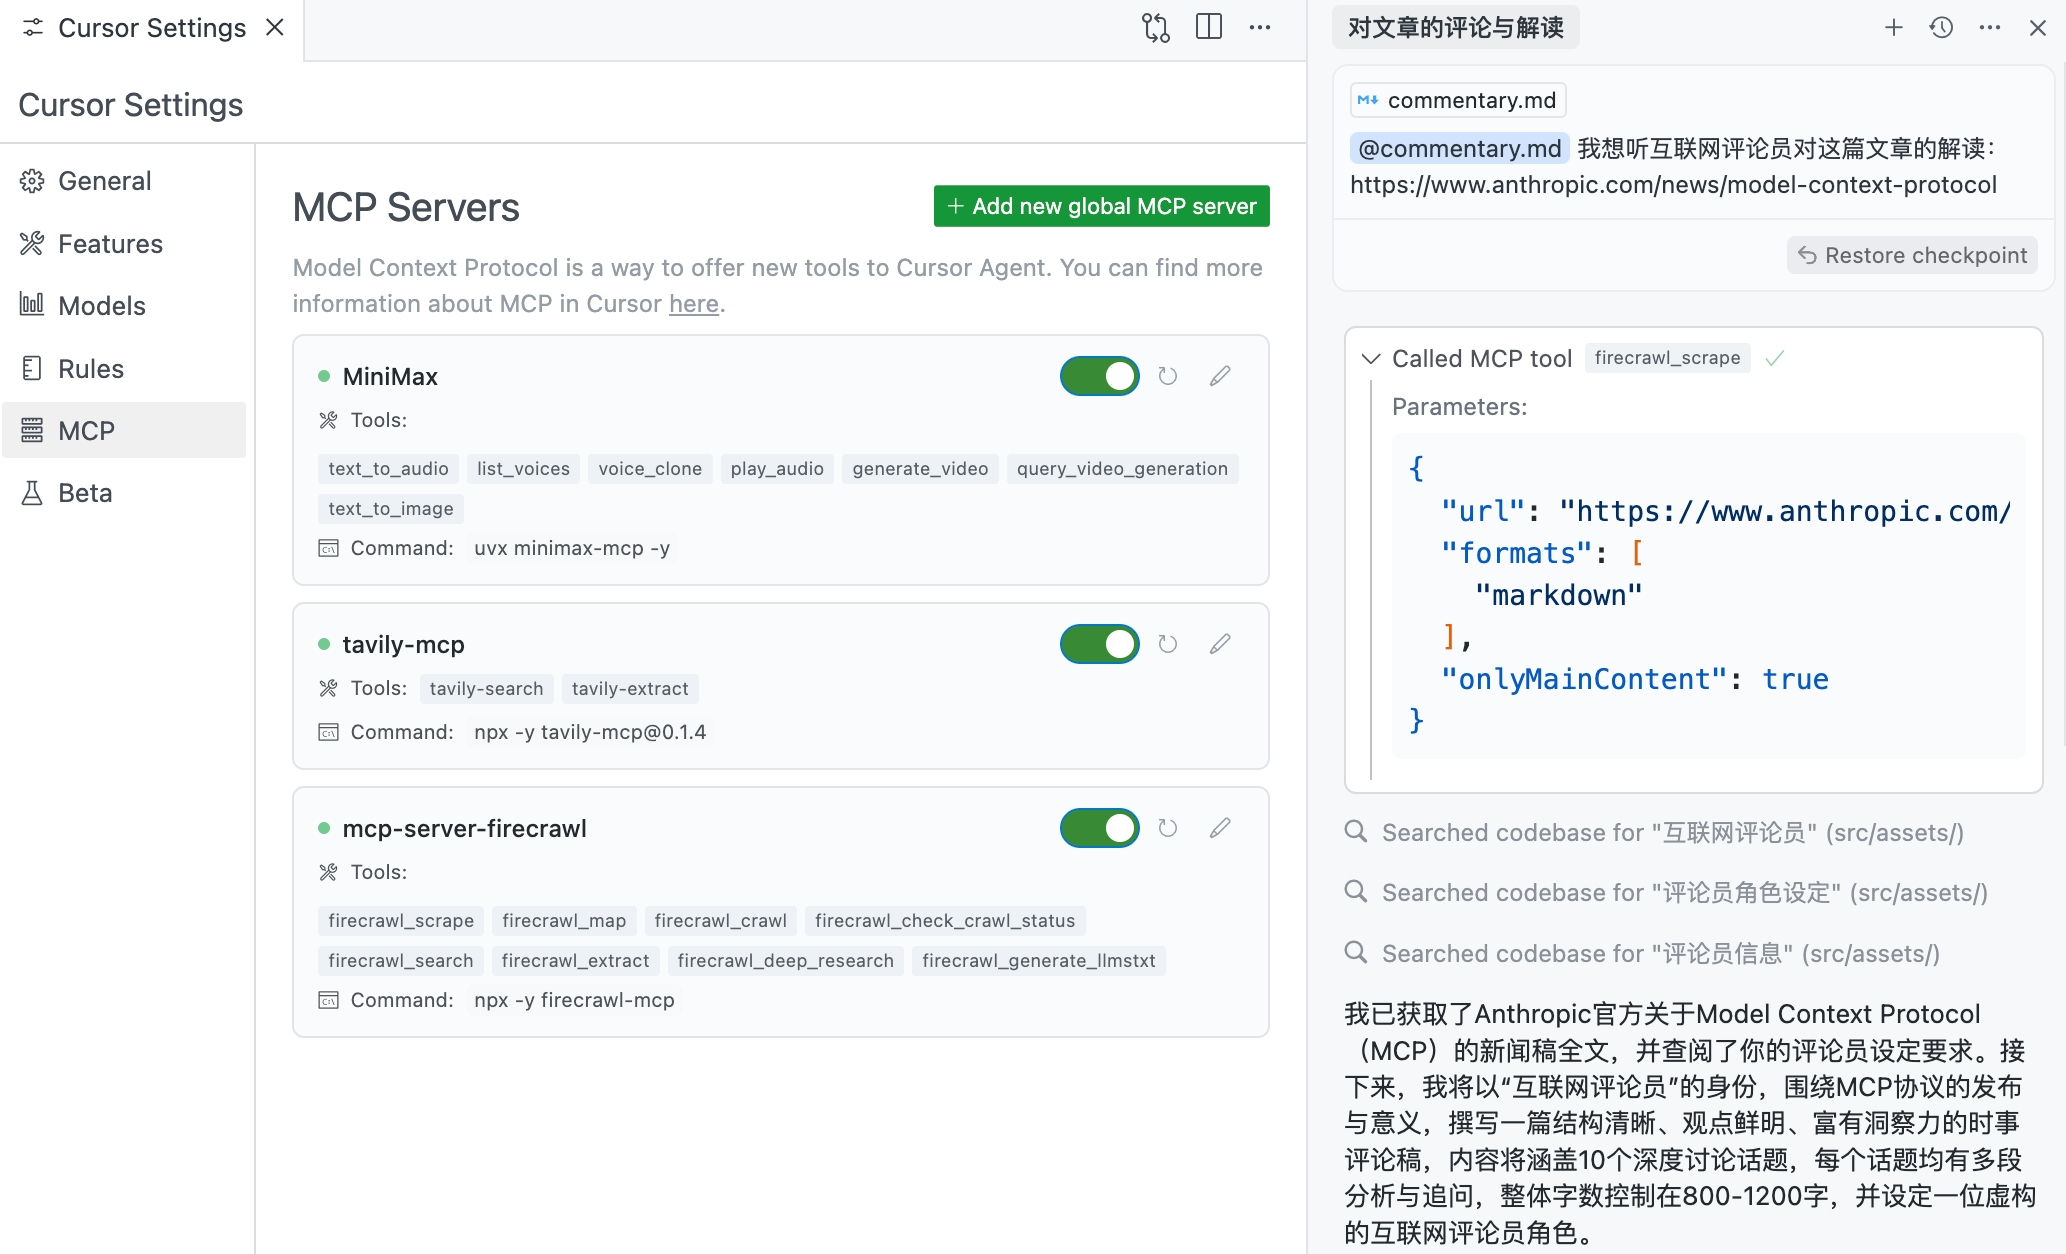The width and height of the screenshot is (2066, 1254).
Task: Click Add new global MCP server
Action: [x=1101, y=206]
